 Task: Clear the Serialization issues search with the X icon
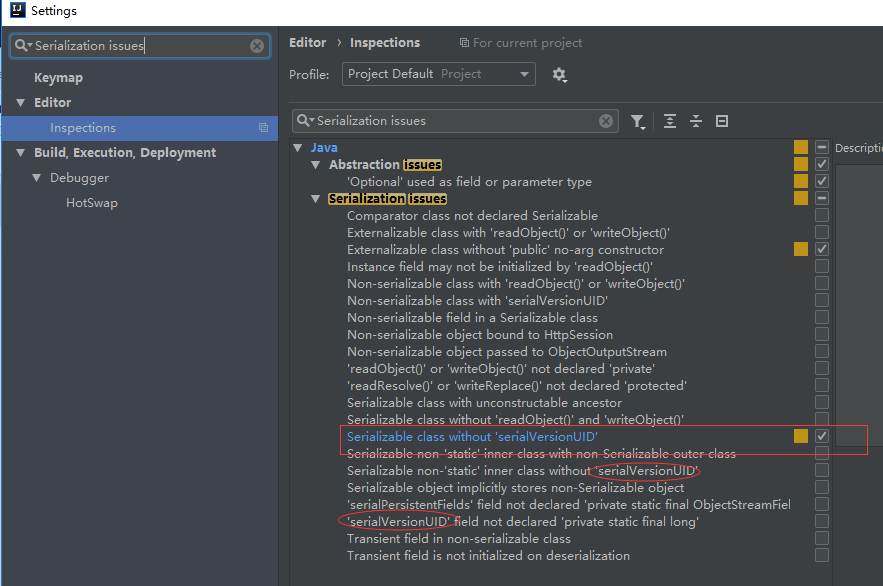coord(605,120)
